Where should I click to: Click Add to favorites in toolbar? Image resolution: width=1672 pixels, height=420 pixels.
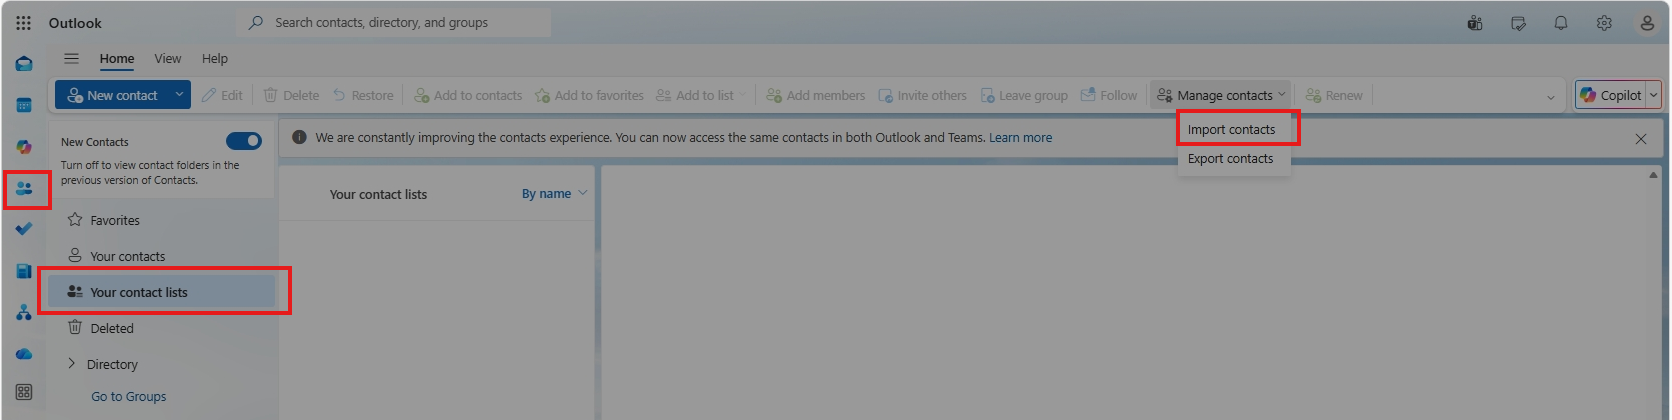click(589, 95)
